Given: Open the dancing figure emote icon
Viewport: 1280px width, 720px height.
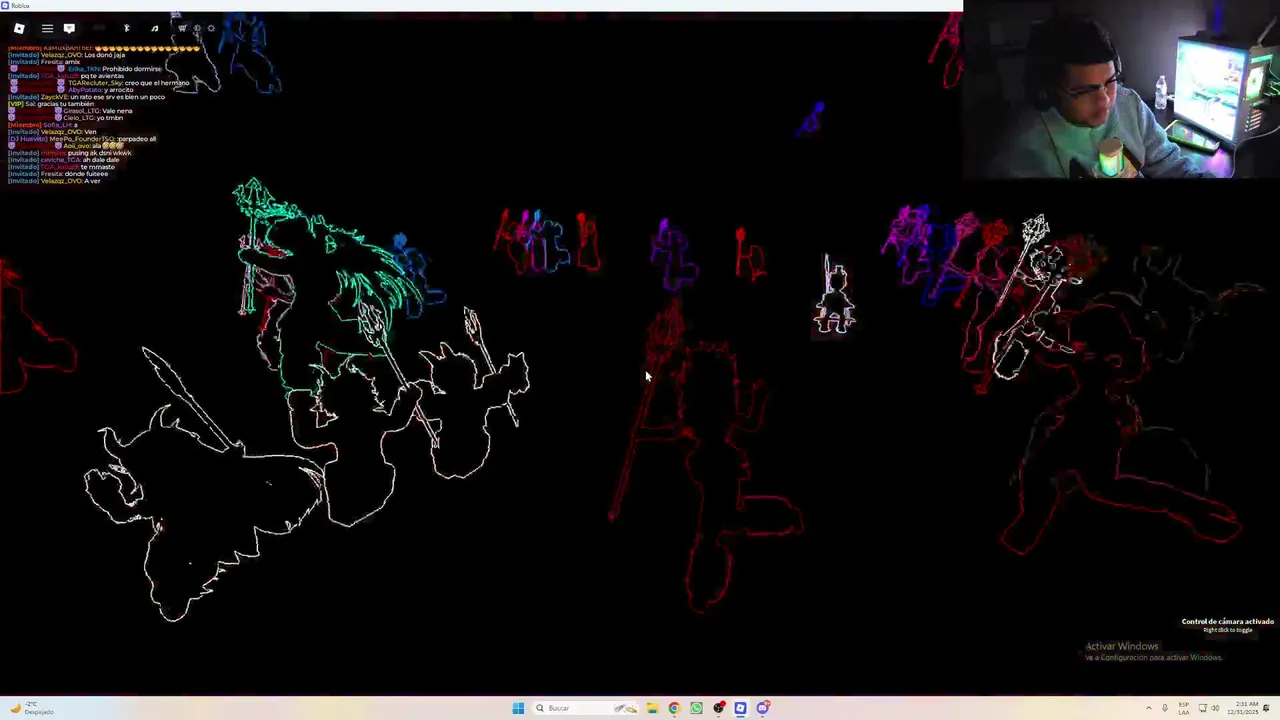Looking at the screenshot, I should [126, 28].
